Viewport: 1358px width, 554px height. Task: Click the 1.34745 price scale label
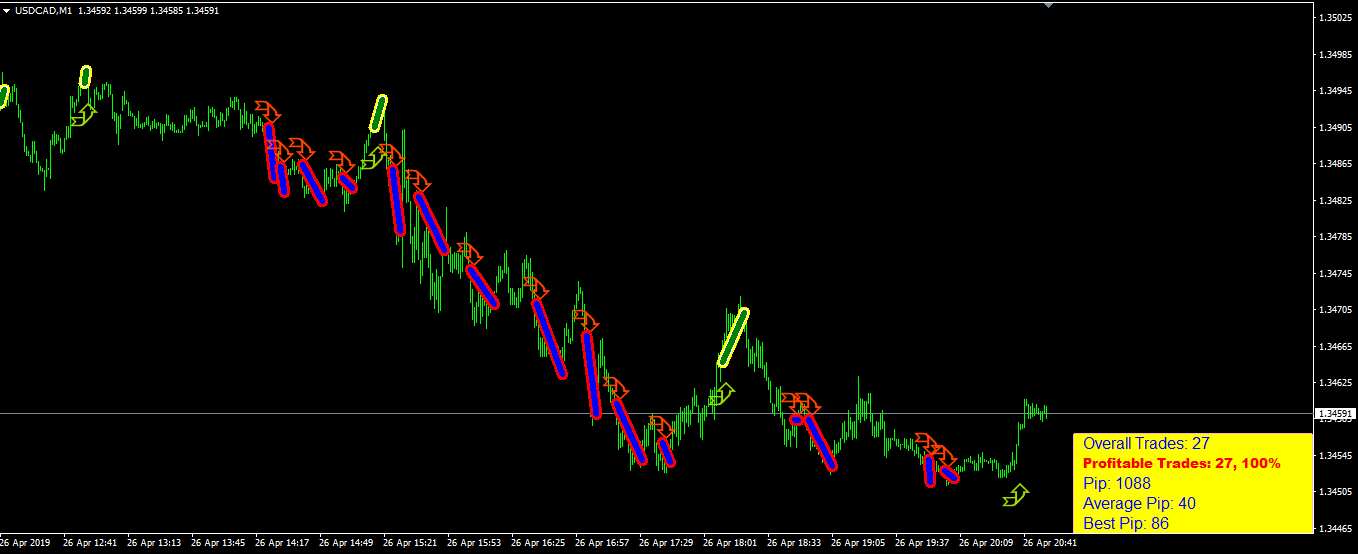pos(1334,274)
